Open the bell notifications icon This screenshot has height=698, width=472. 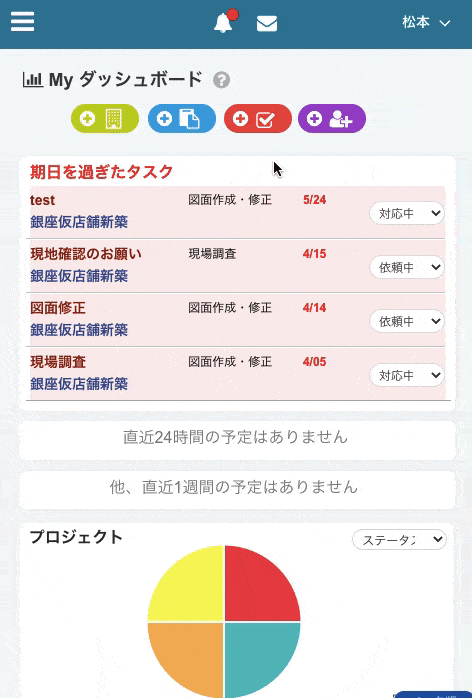(x=224, y=22)
